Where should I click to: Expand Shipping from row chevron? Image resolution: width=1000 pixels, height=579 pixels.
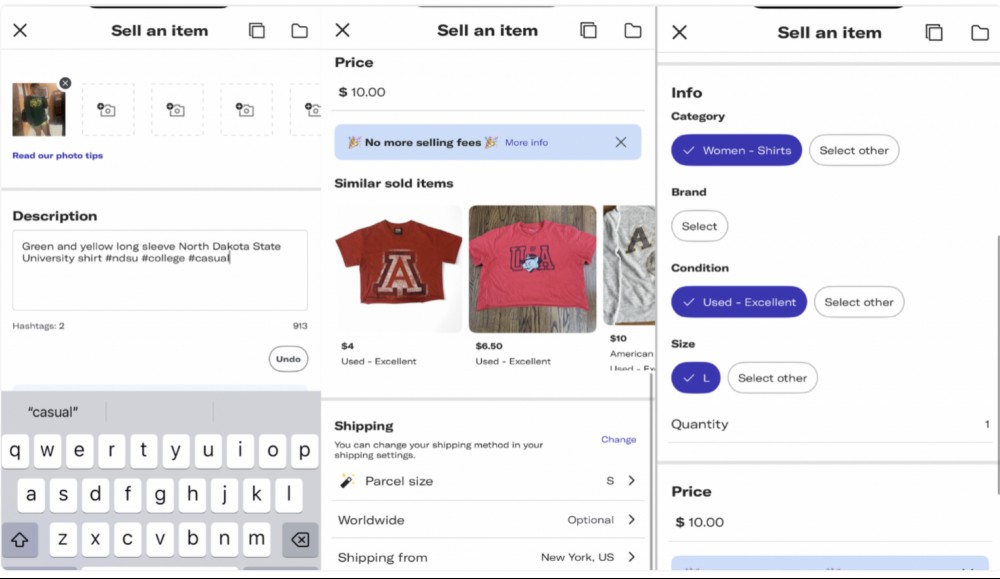pos(631,557)
